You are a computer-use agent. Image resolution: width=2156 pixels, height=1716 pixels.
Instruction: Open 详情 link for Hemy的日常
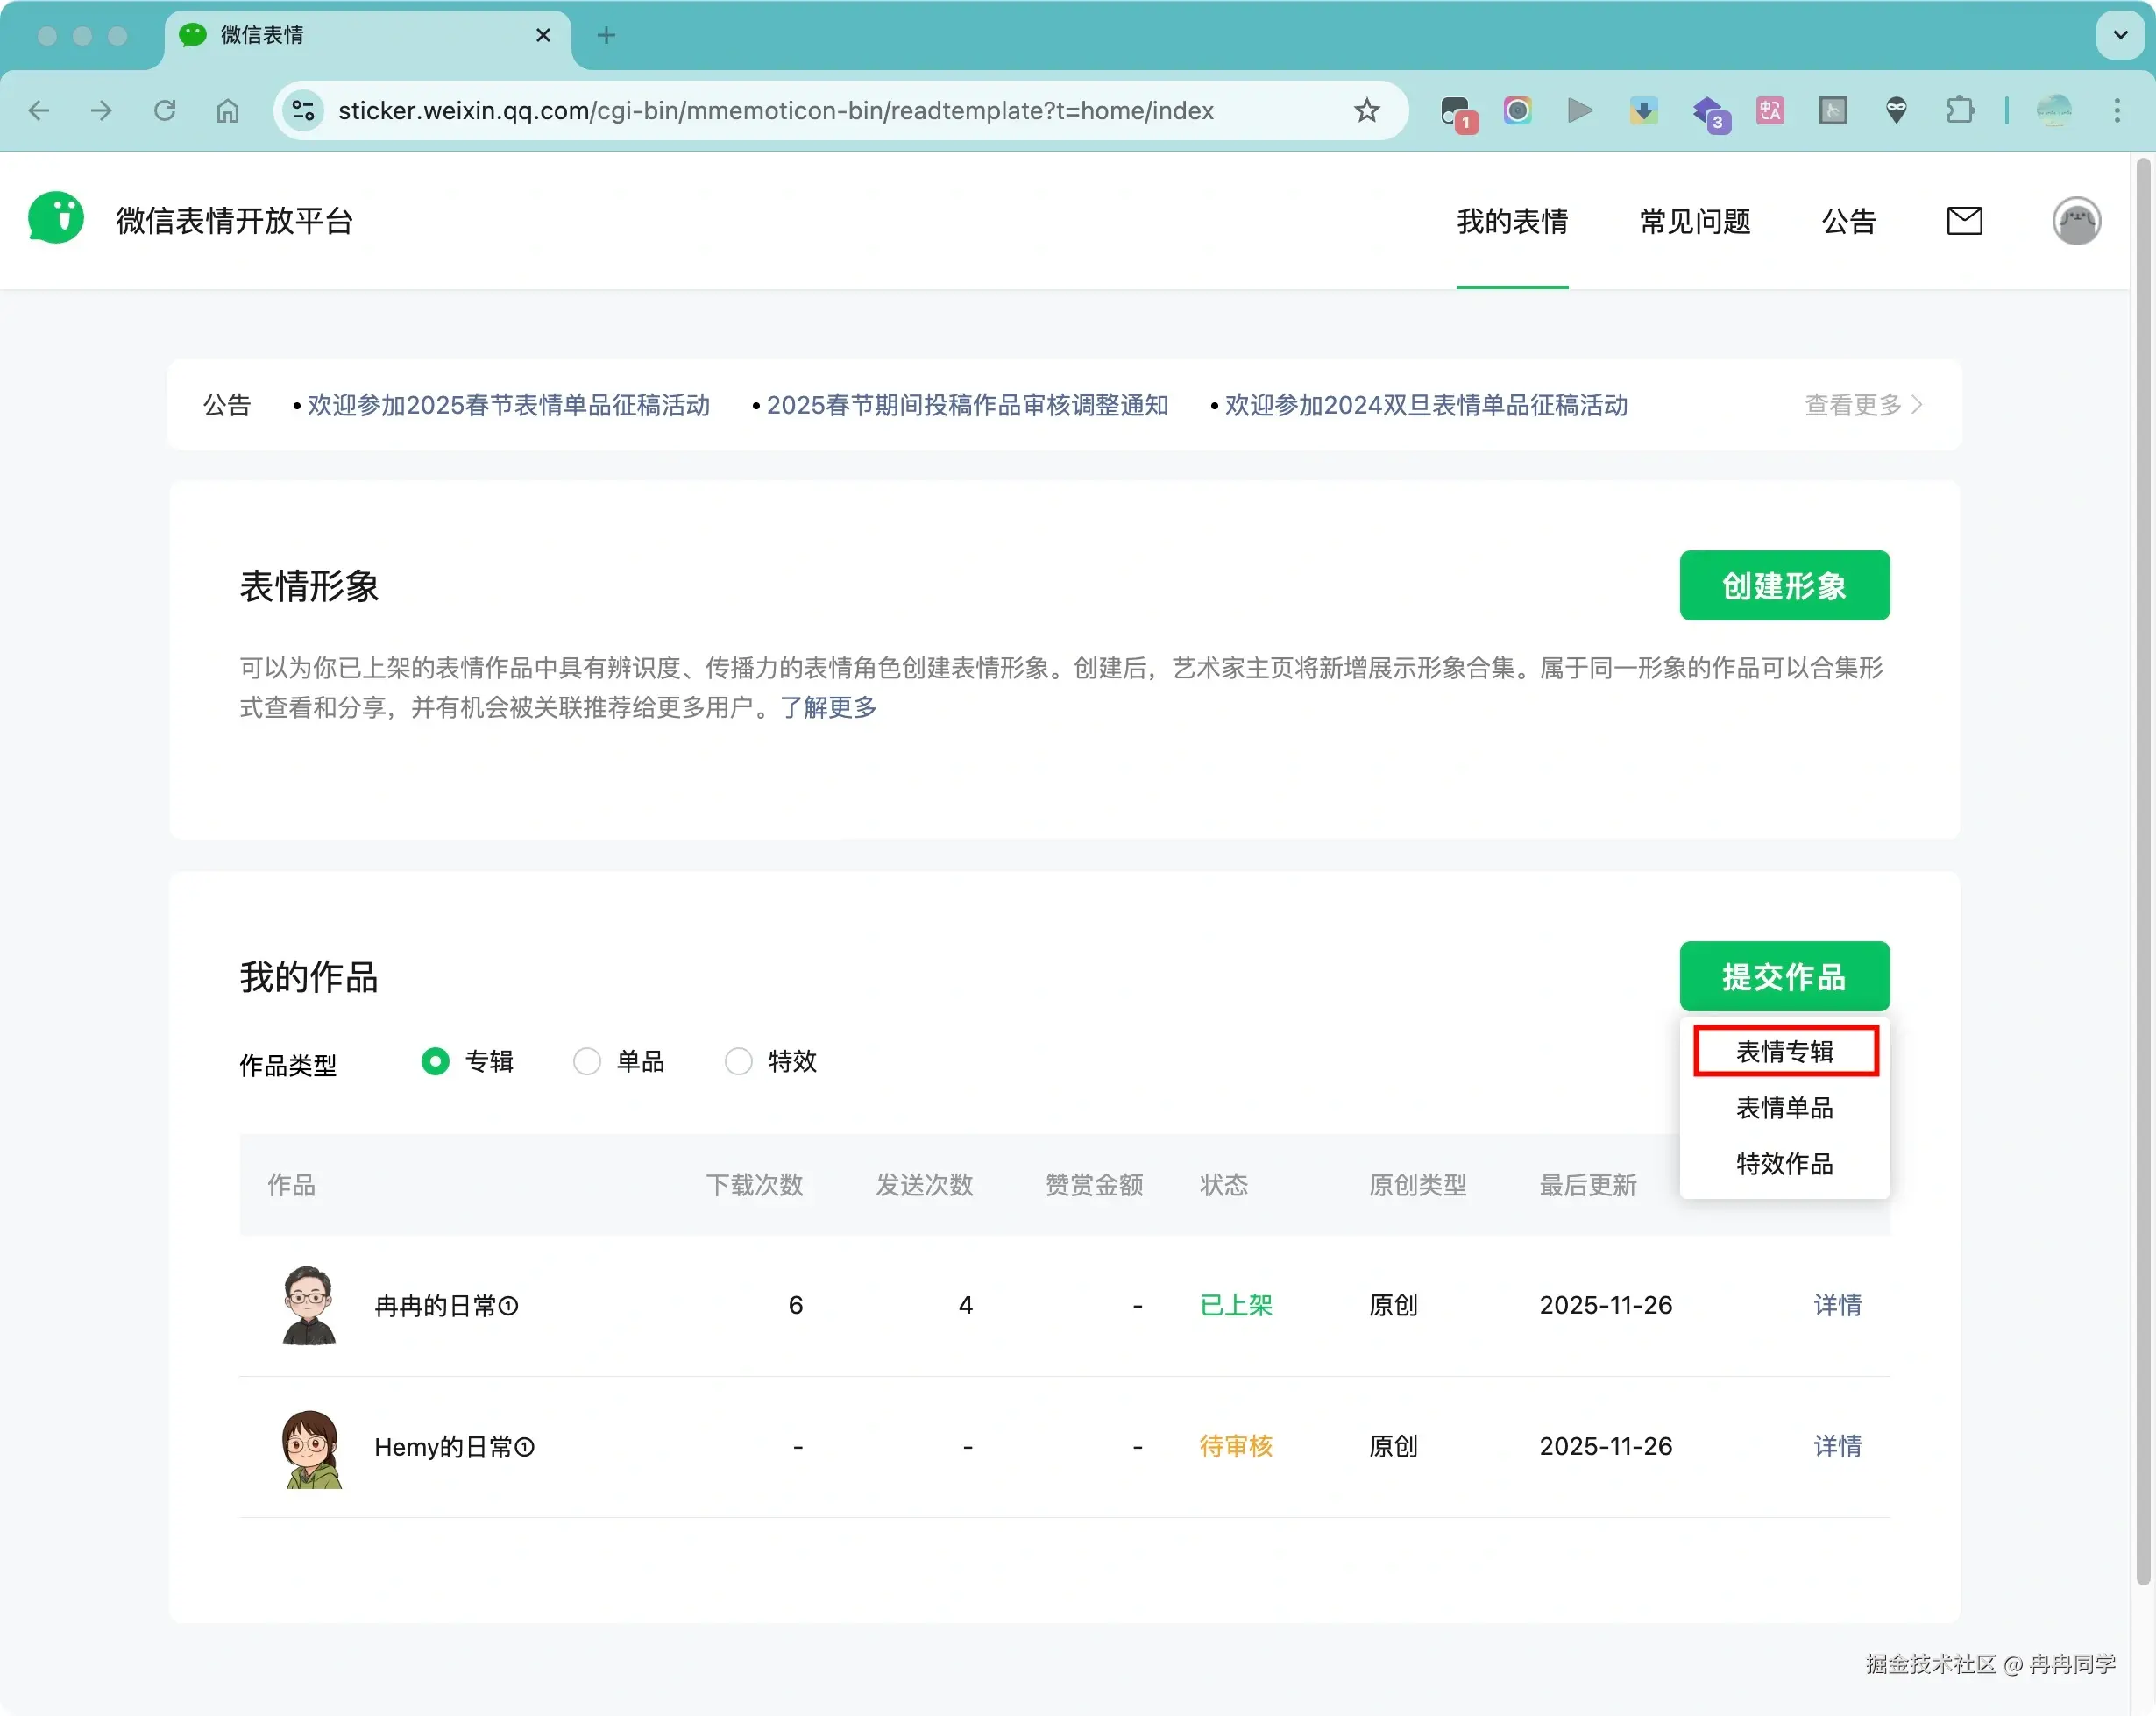coord(1837,1446)
